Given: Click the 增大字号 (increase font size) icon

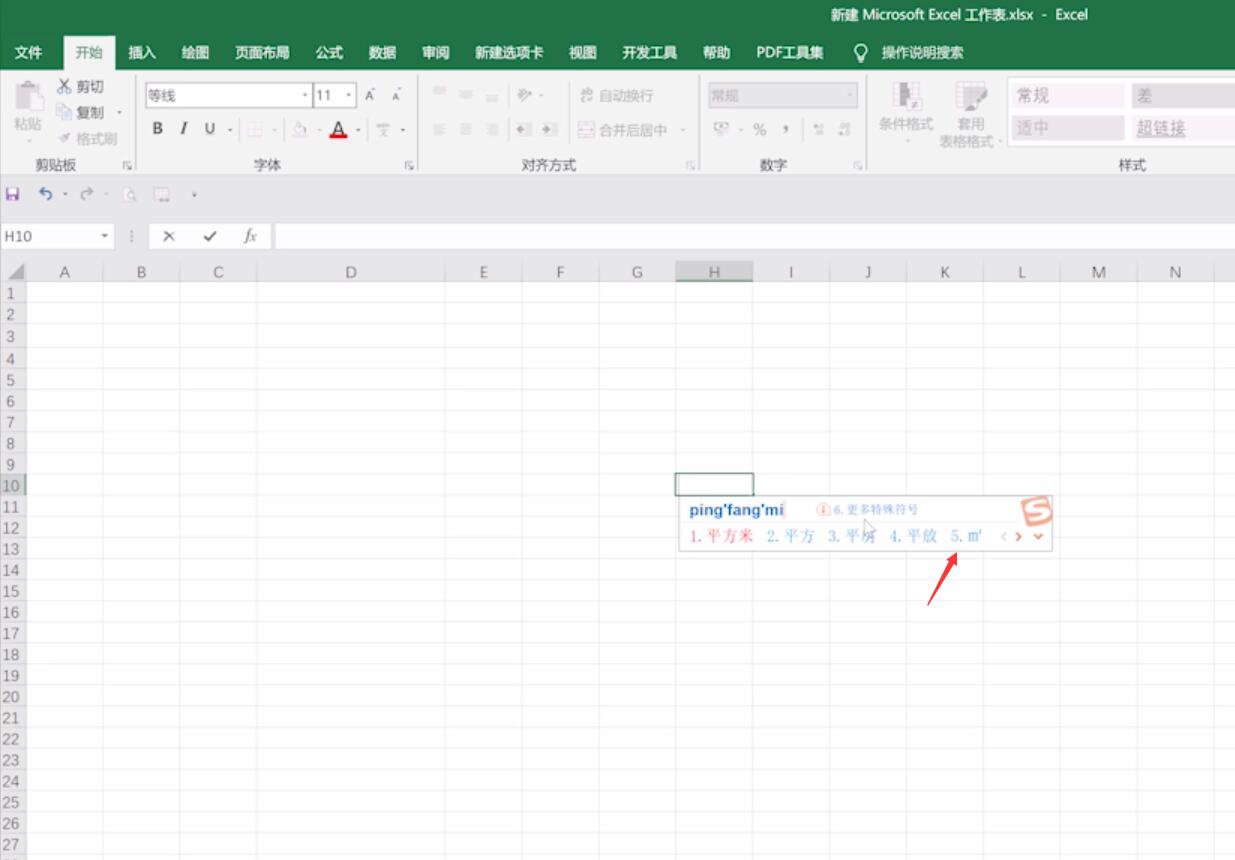Looking at the screenshot, I should [x=368, y=95].
